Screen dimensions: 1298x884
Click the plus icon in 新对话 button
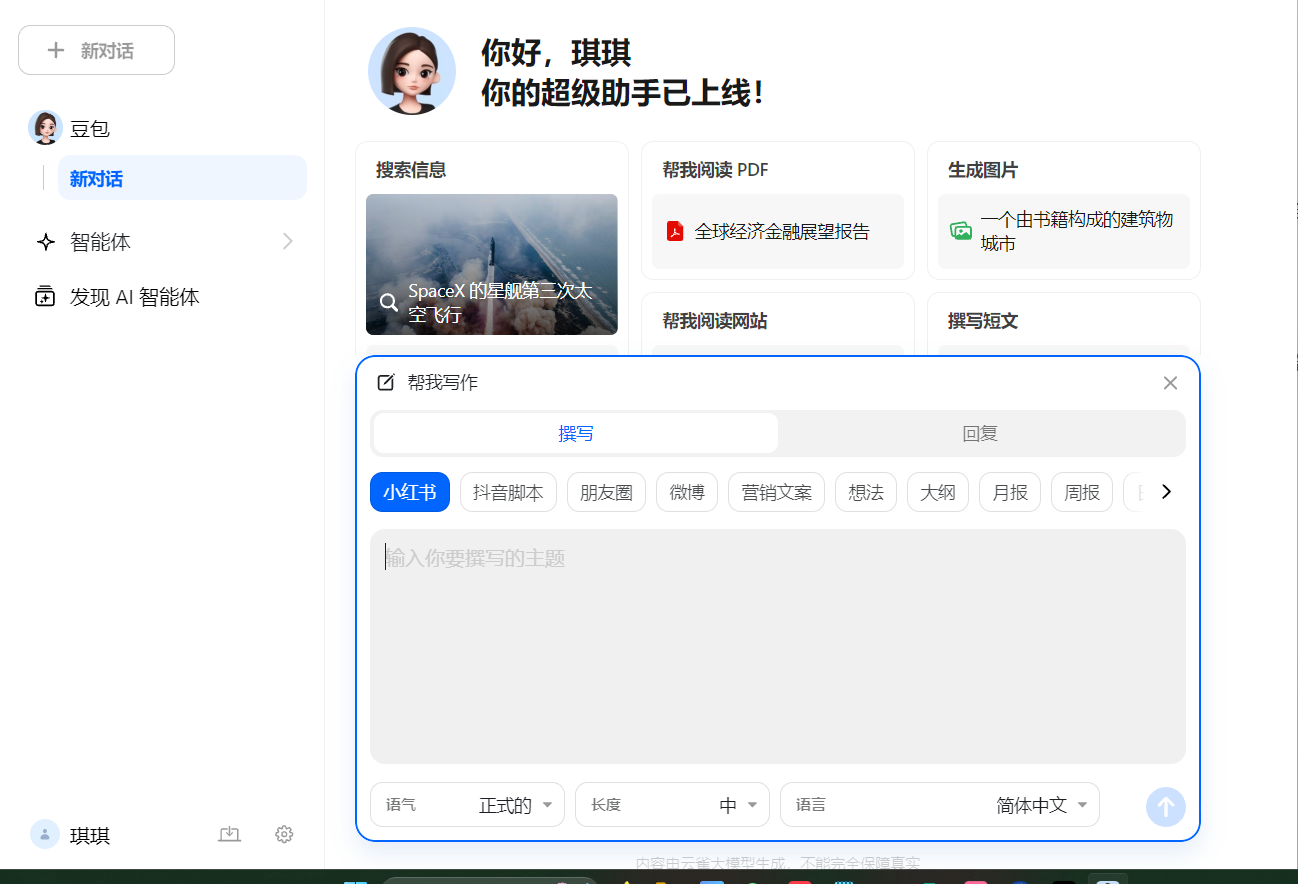tap(57, 50)
